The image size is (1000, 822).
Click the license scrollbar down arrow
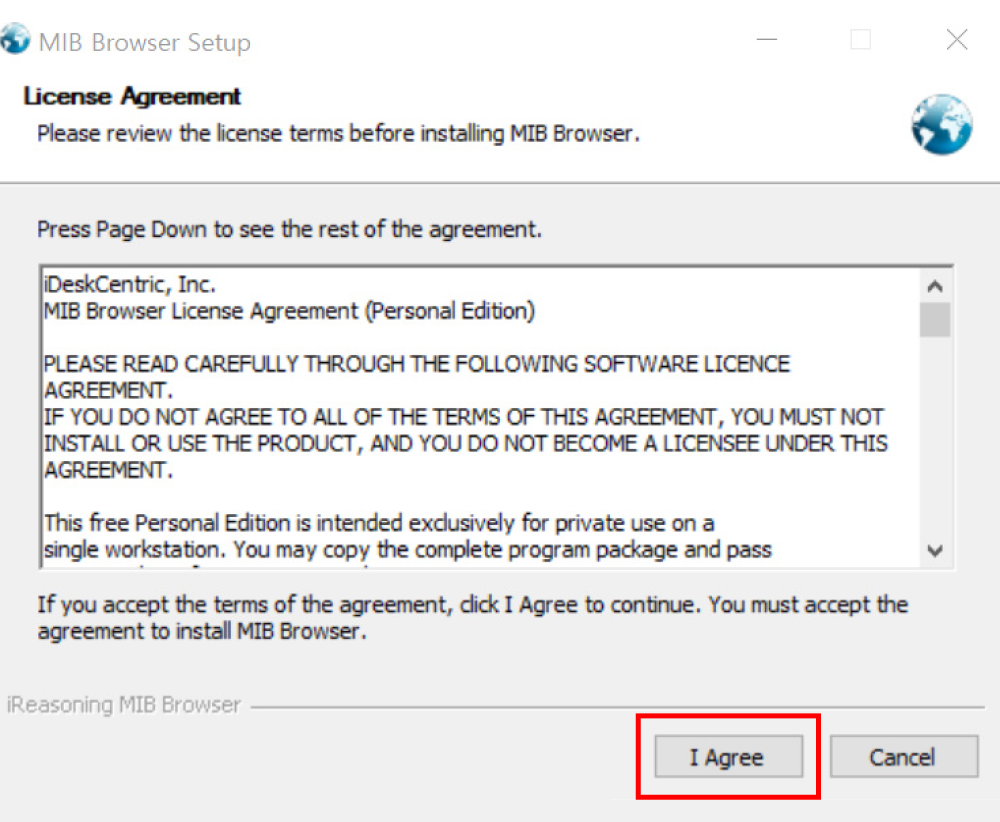tap(936, 550)
